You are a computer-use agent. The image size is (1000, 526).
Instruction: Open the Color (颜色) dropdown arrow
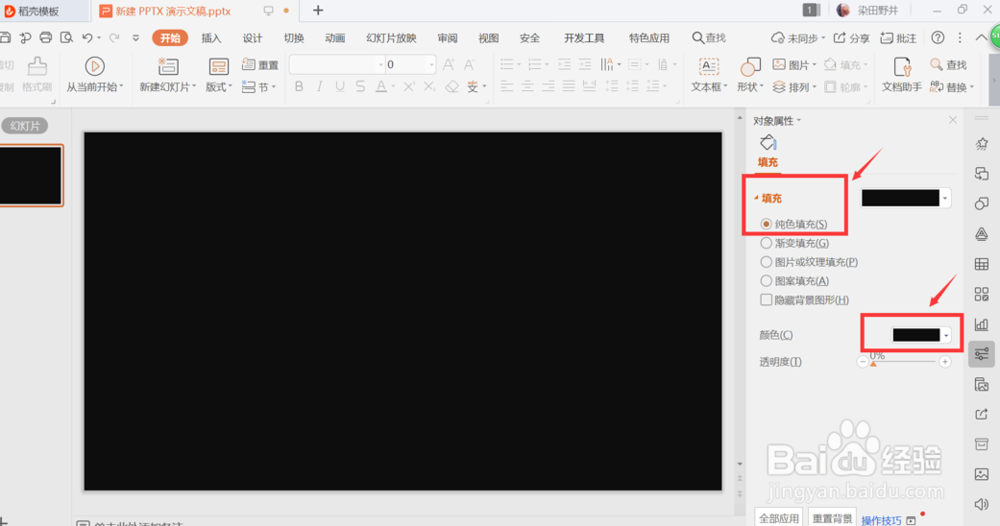pos(946,335)
